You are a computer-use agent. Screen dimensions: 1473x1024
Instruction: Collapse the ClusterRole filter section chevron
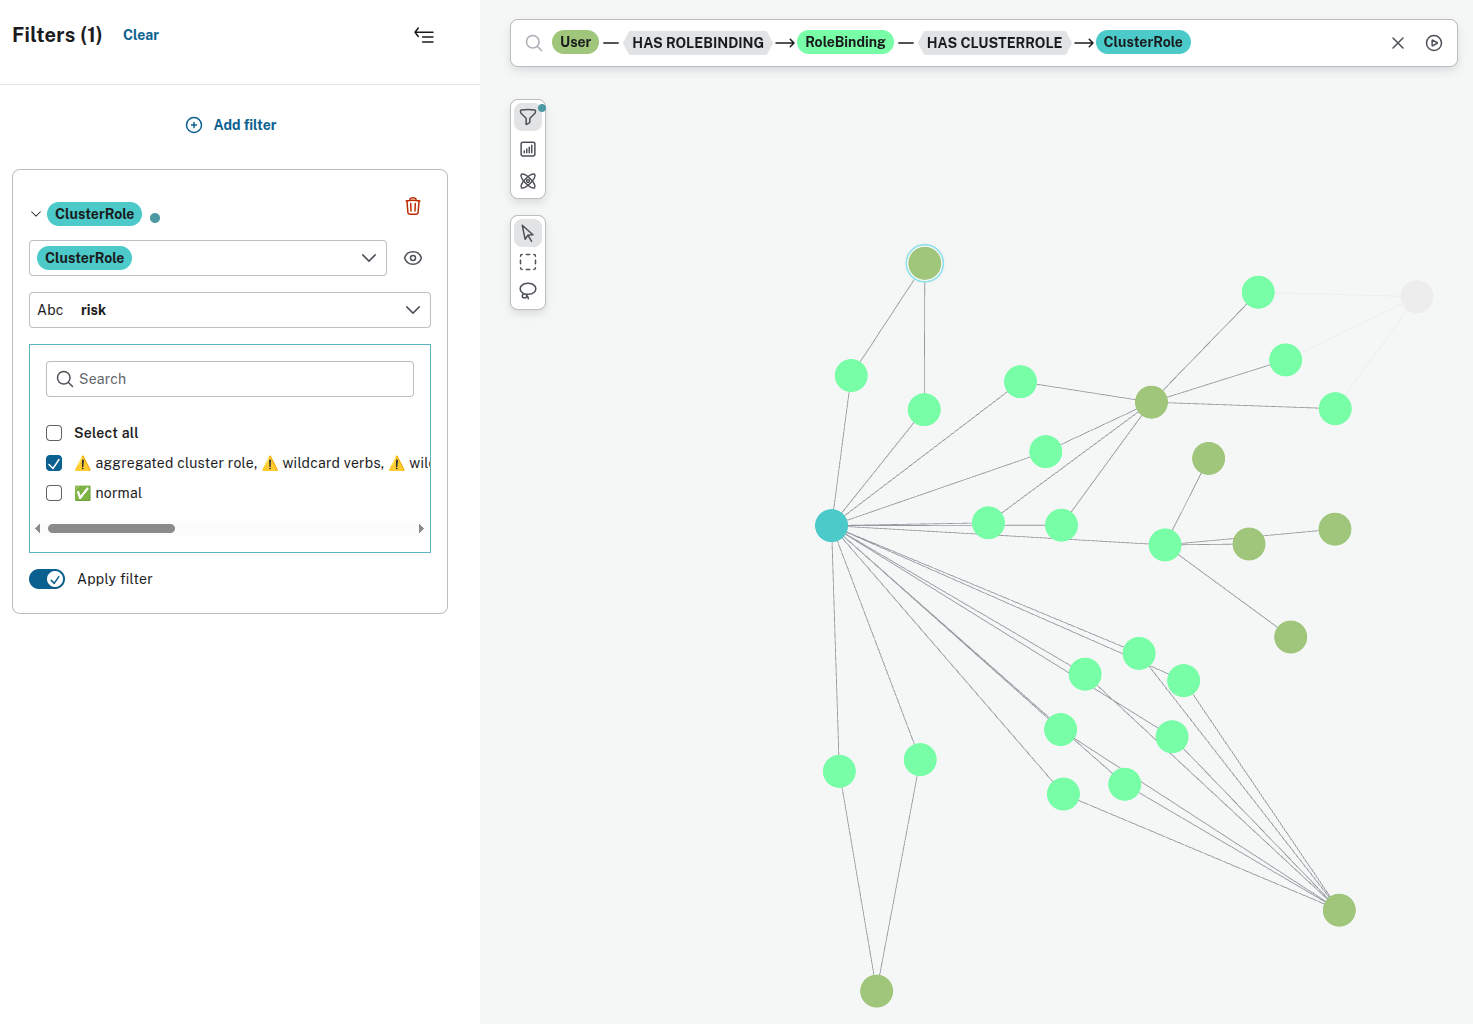36,214
